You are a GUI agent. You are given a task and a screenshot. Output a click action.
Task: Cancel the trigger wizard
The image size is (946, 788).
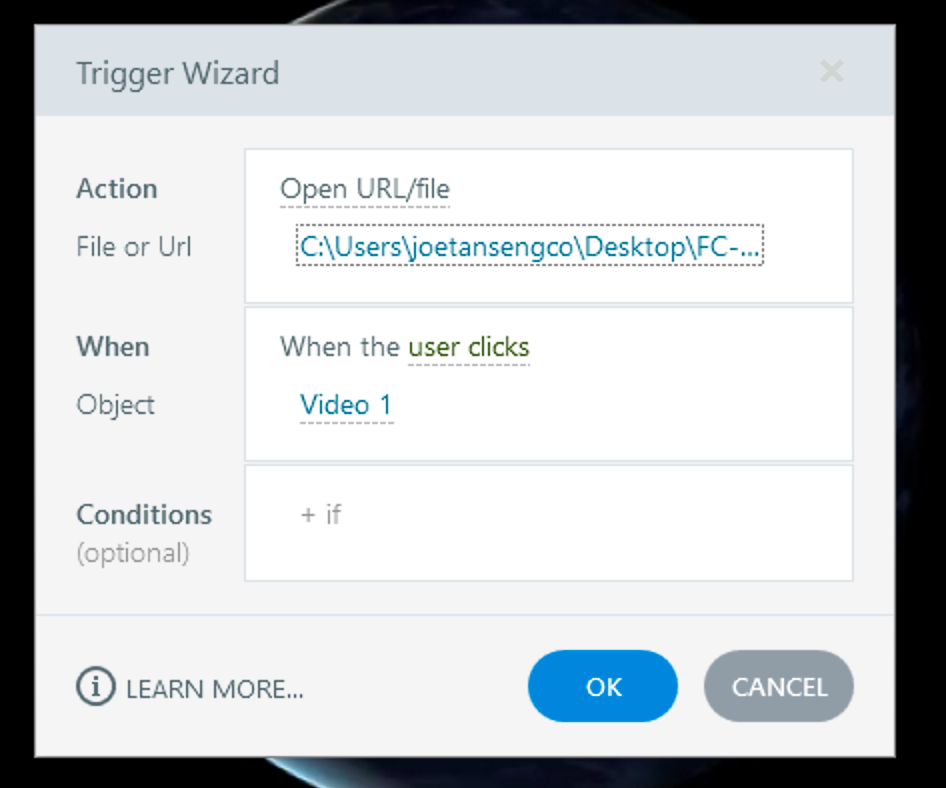(779, 687)
